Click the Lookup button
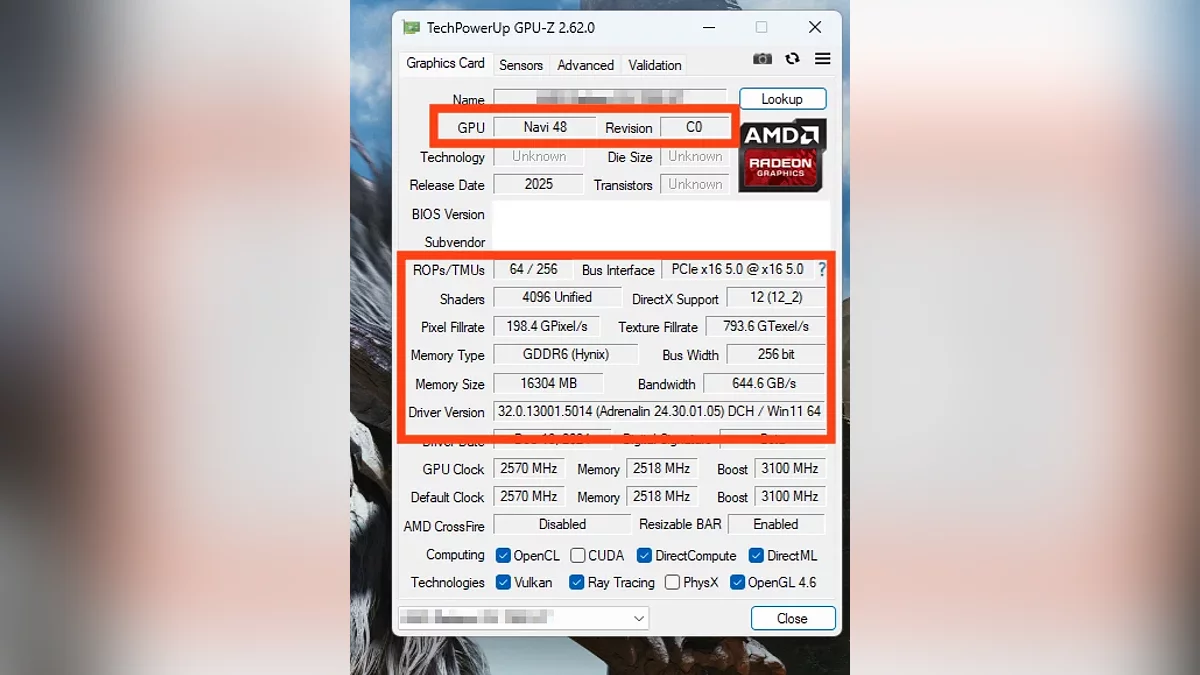The height and width of the screenshot is (675, 1200). pos(782,99)
